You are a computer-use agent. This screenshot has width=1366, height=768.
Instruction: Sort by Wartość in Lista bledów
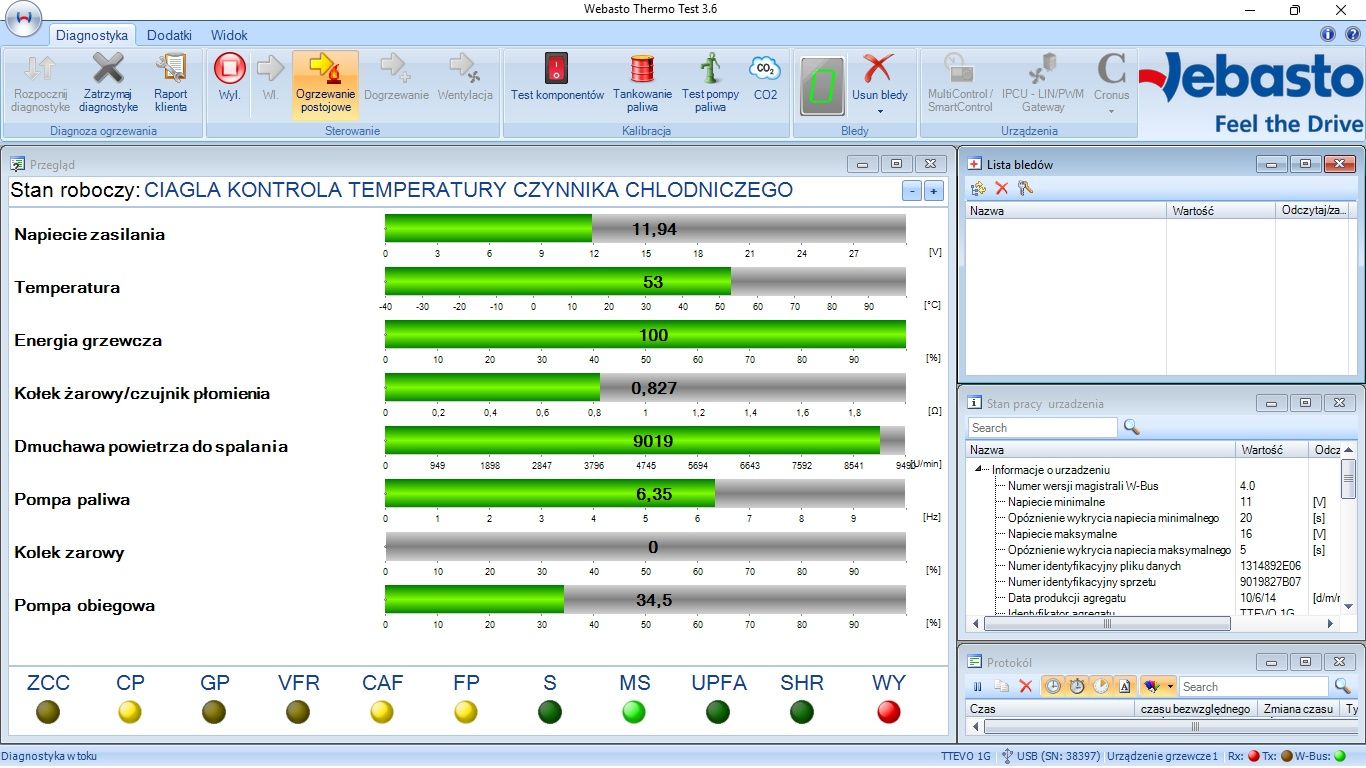pyautogui.click(x=1222, y=211)
